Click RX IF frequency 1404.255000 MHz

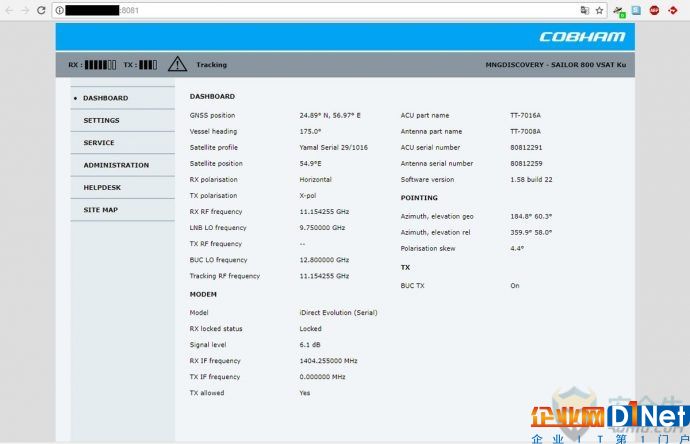328,361
